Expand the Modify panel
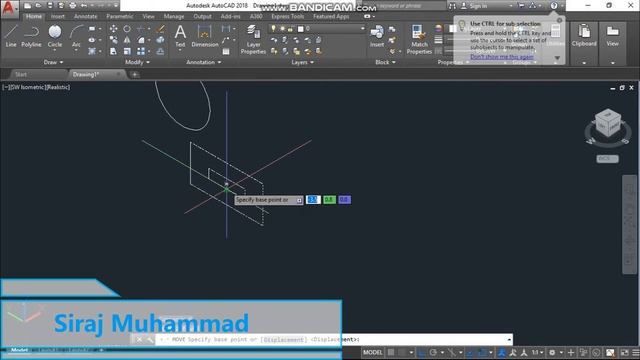Image resolution: width=640 pixels, height=360 pixels. point(137,62)
